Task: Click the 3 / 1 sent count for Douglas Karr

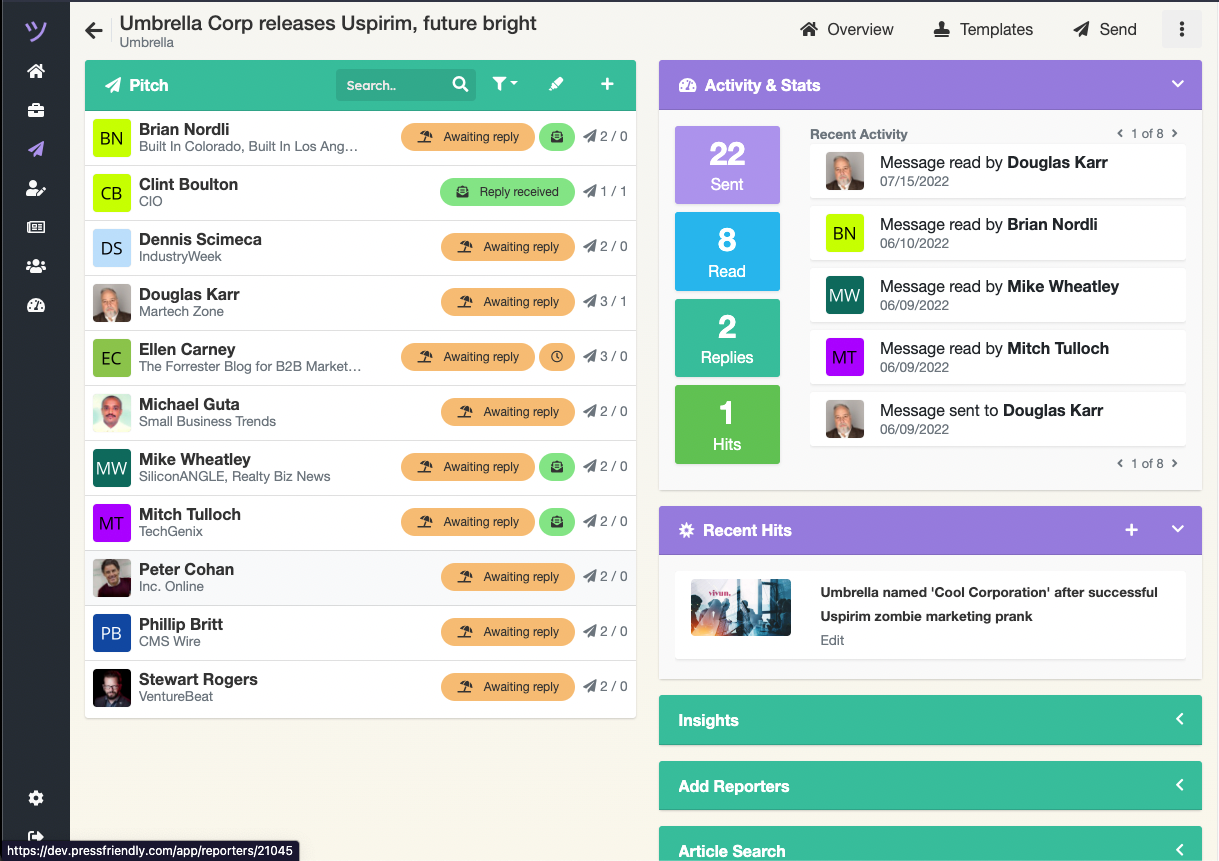Action: [x=606, y=302]
